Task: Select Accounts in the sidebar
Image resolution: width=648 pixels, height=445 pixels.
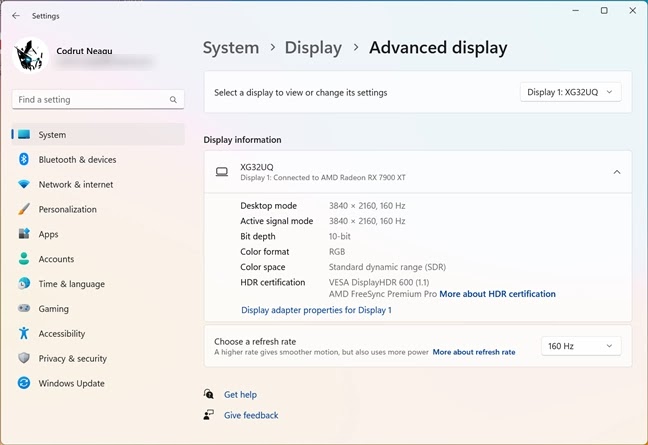Action: point(56,259)
